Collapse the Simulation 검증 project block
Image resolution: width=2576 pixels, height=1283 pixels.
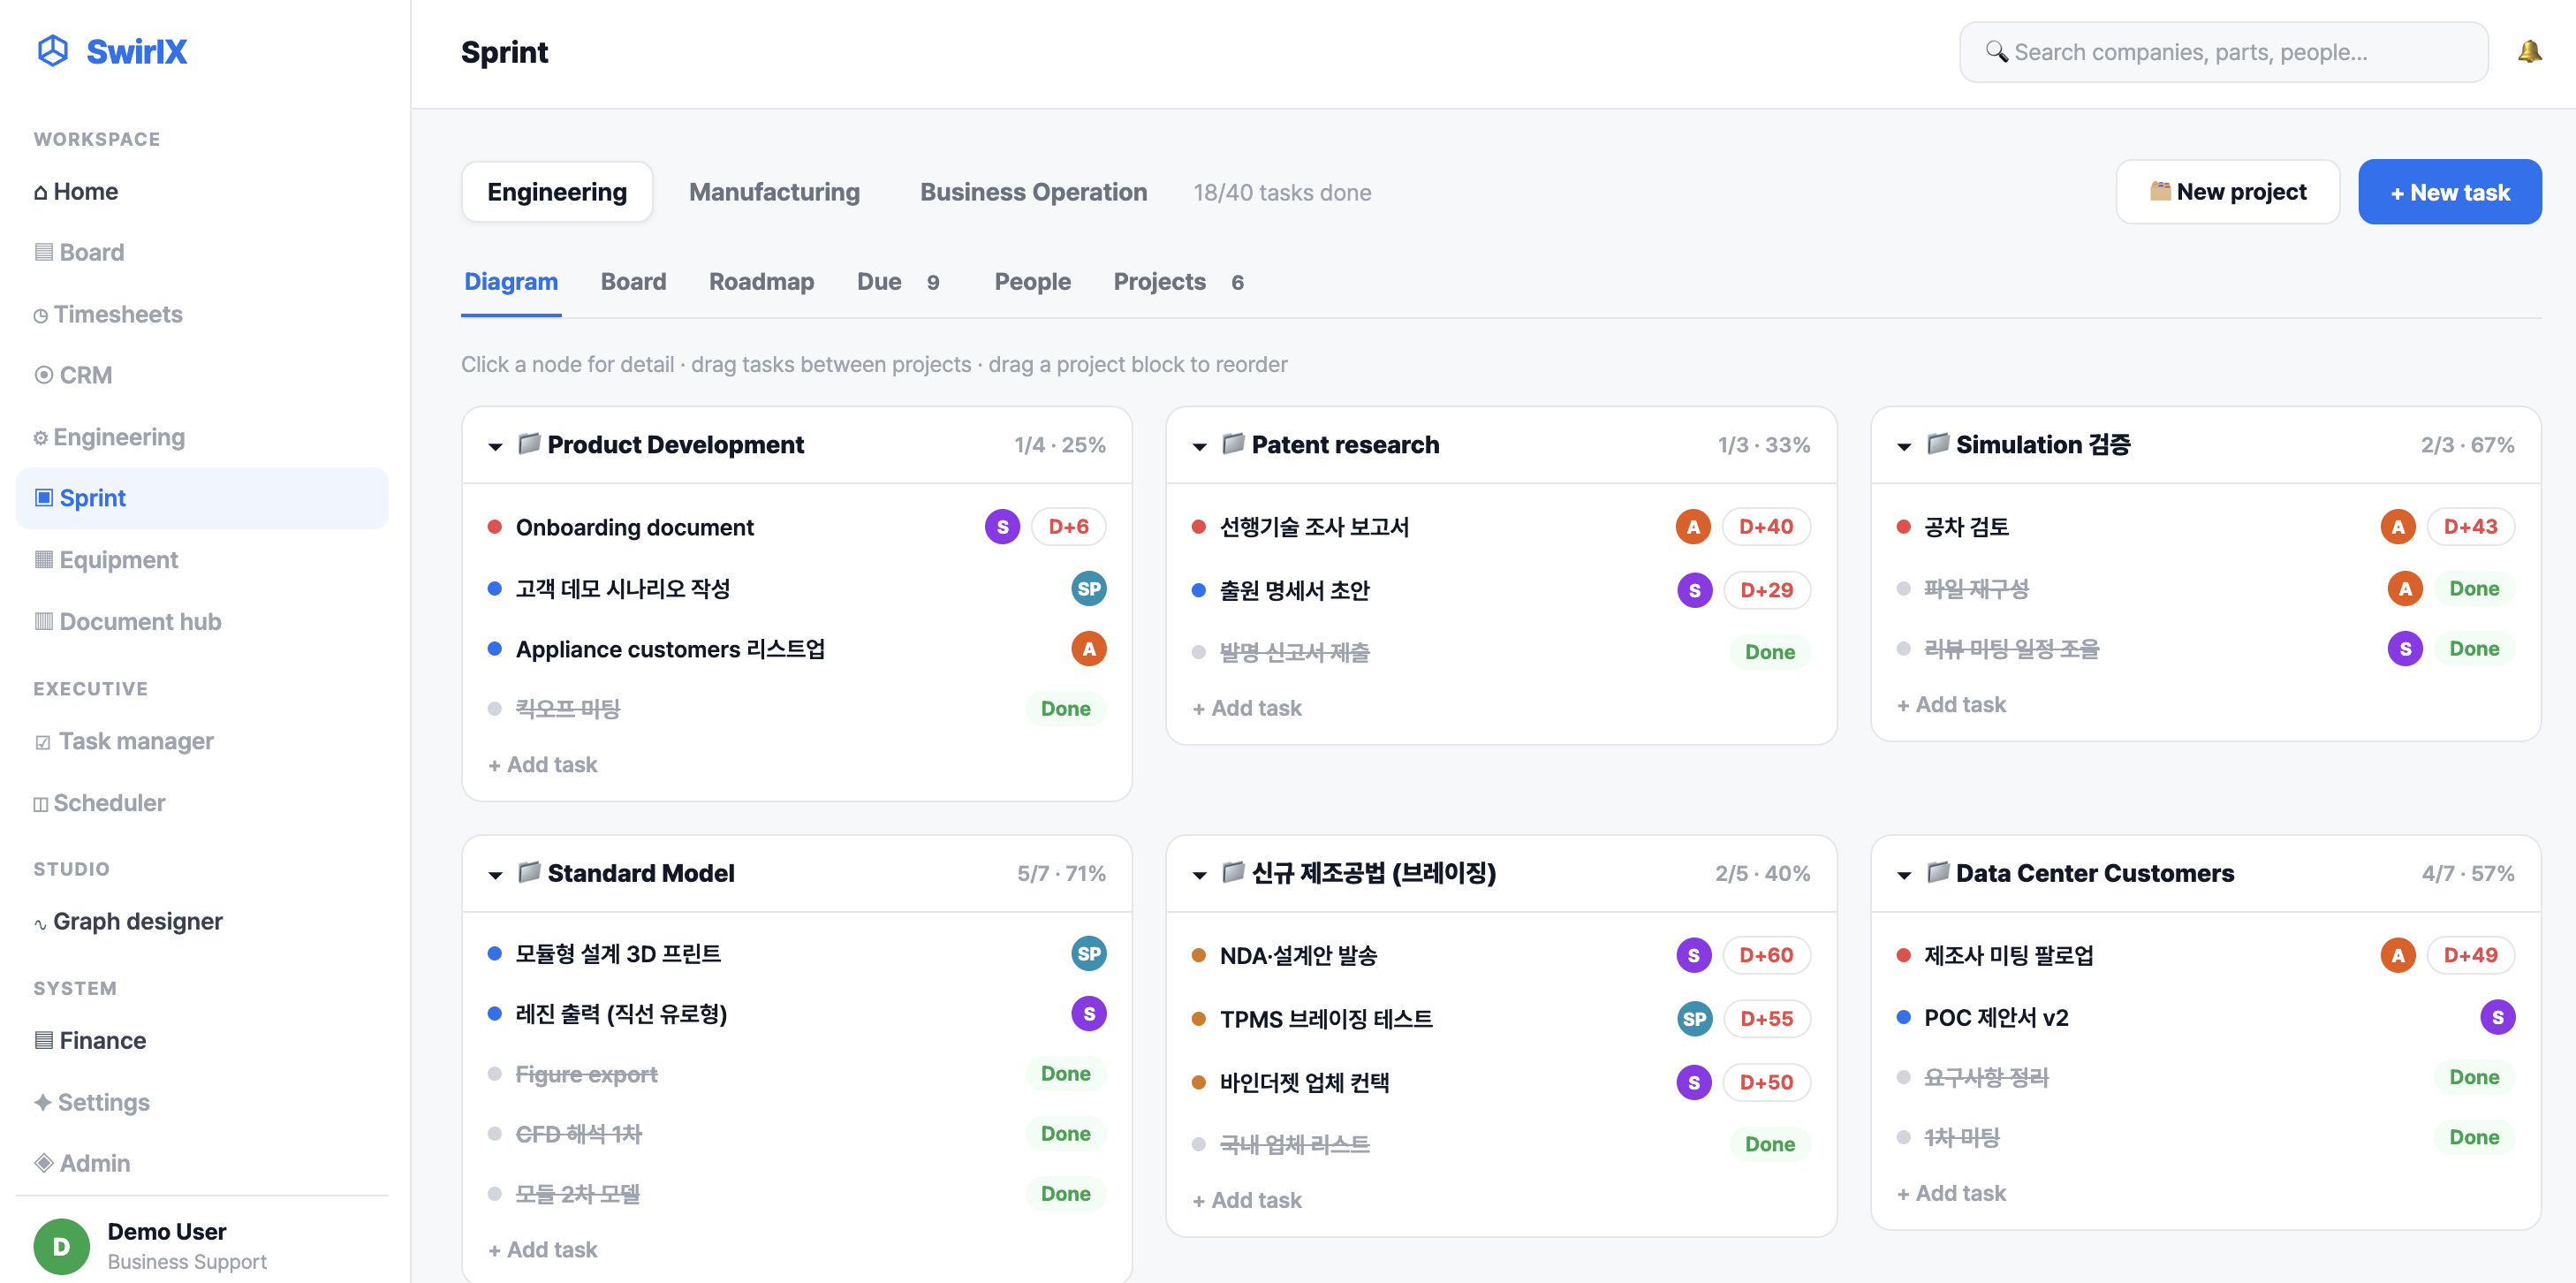pyautogui.click(x=1904, y=446)
